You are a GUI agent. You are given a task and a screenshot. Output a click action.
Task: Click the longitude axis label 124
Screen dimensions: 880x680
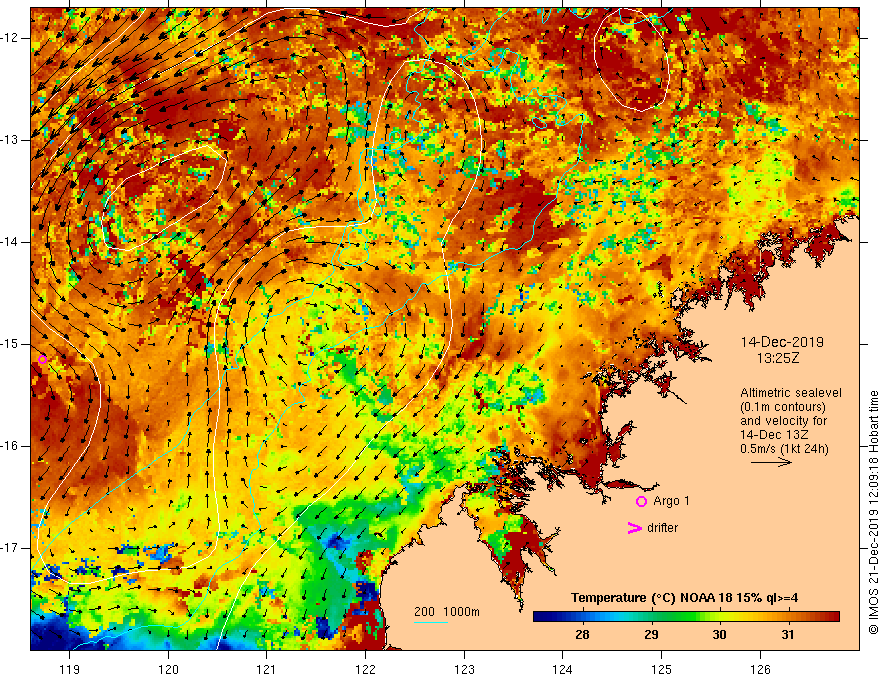click(x=563, y=669)
